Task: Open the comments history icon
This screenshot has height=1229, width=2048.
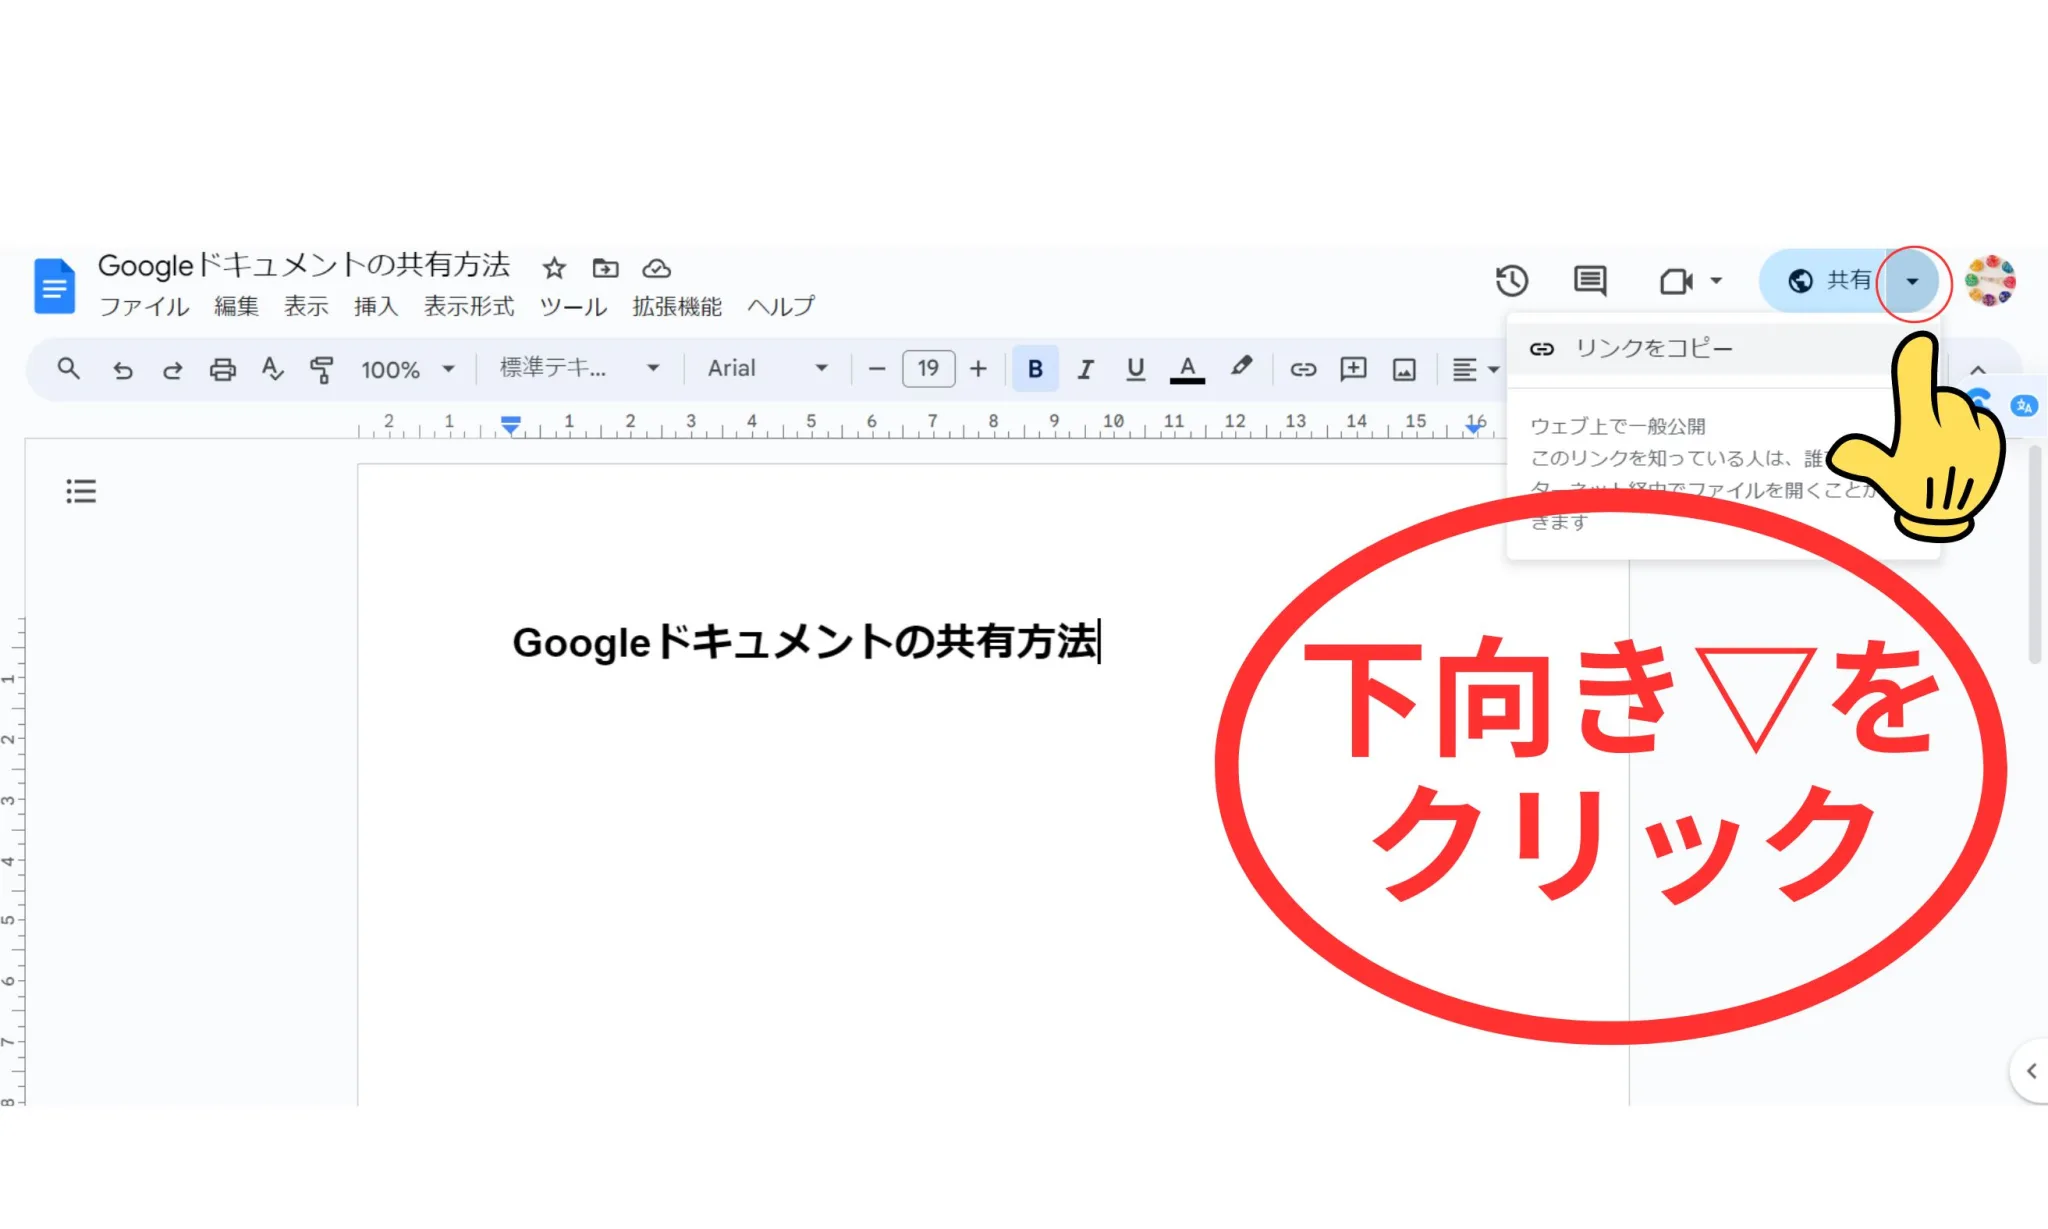Action: (1590, 281)
